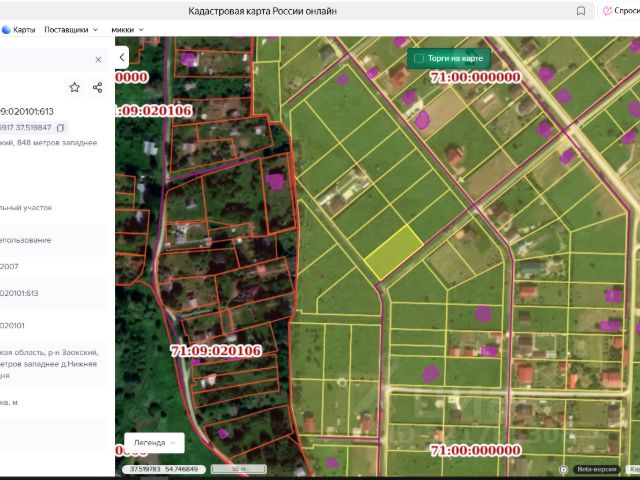Select the highlighted yellow parcel on the map
This screenshot has height=480, width=640.
click(394, 252)
